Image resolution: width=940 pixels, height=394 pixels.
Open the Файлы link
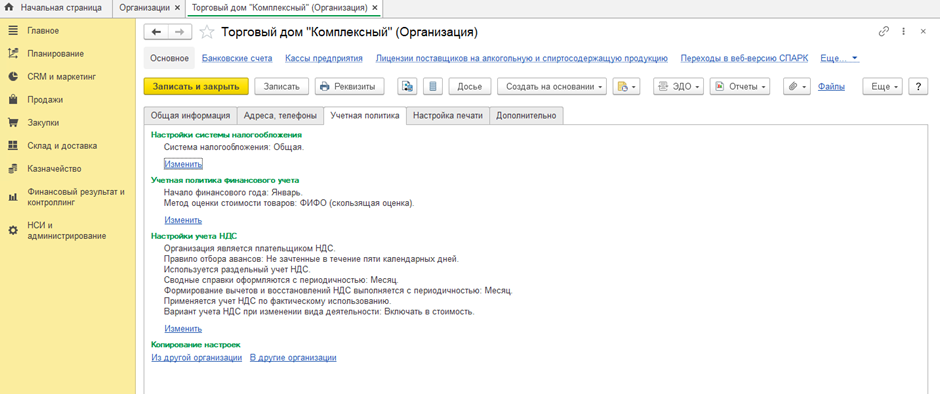tap(831, 86)
